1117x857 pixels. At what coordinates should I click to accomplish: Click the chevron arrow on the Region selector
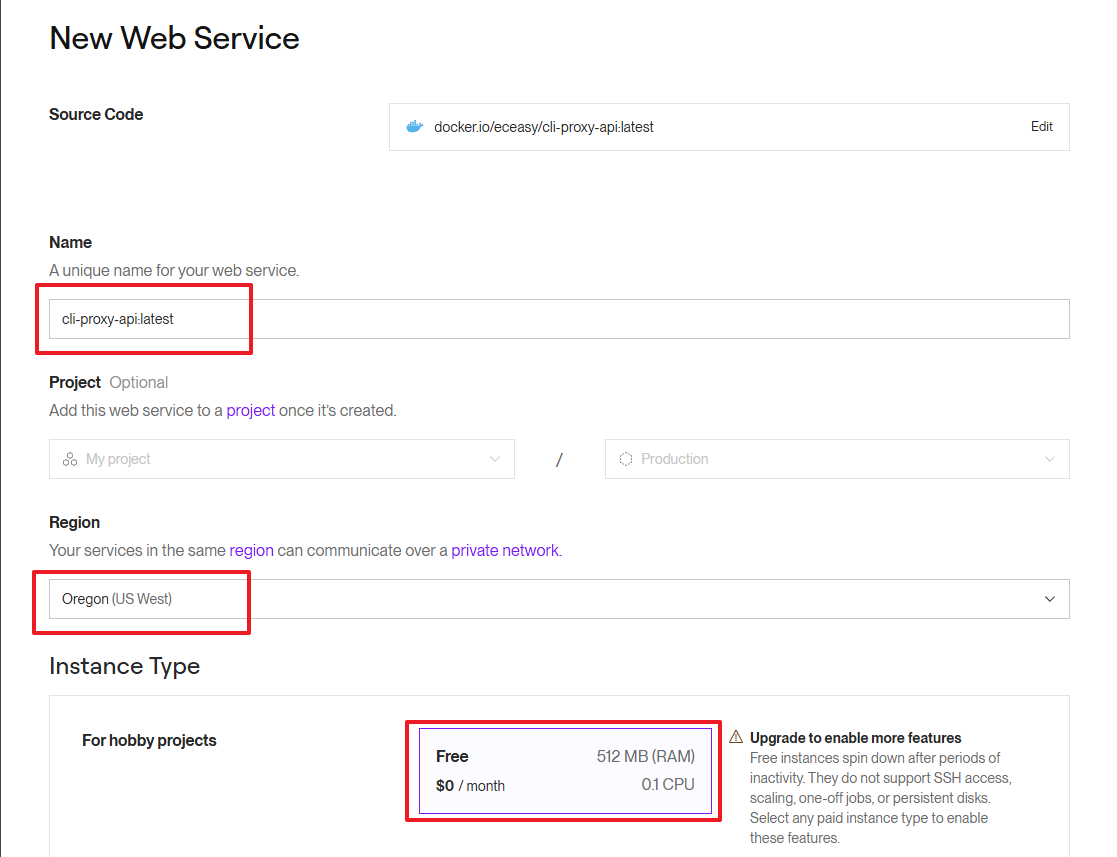click(1049, 599)
